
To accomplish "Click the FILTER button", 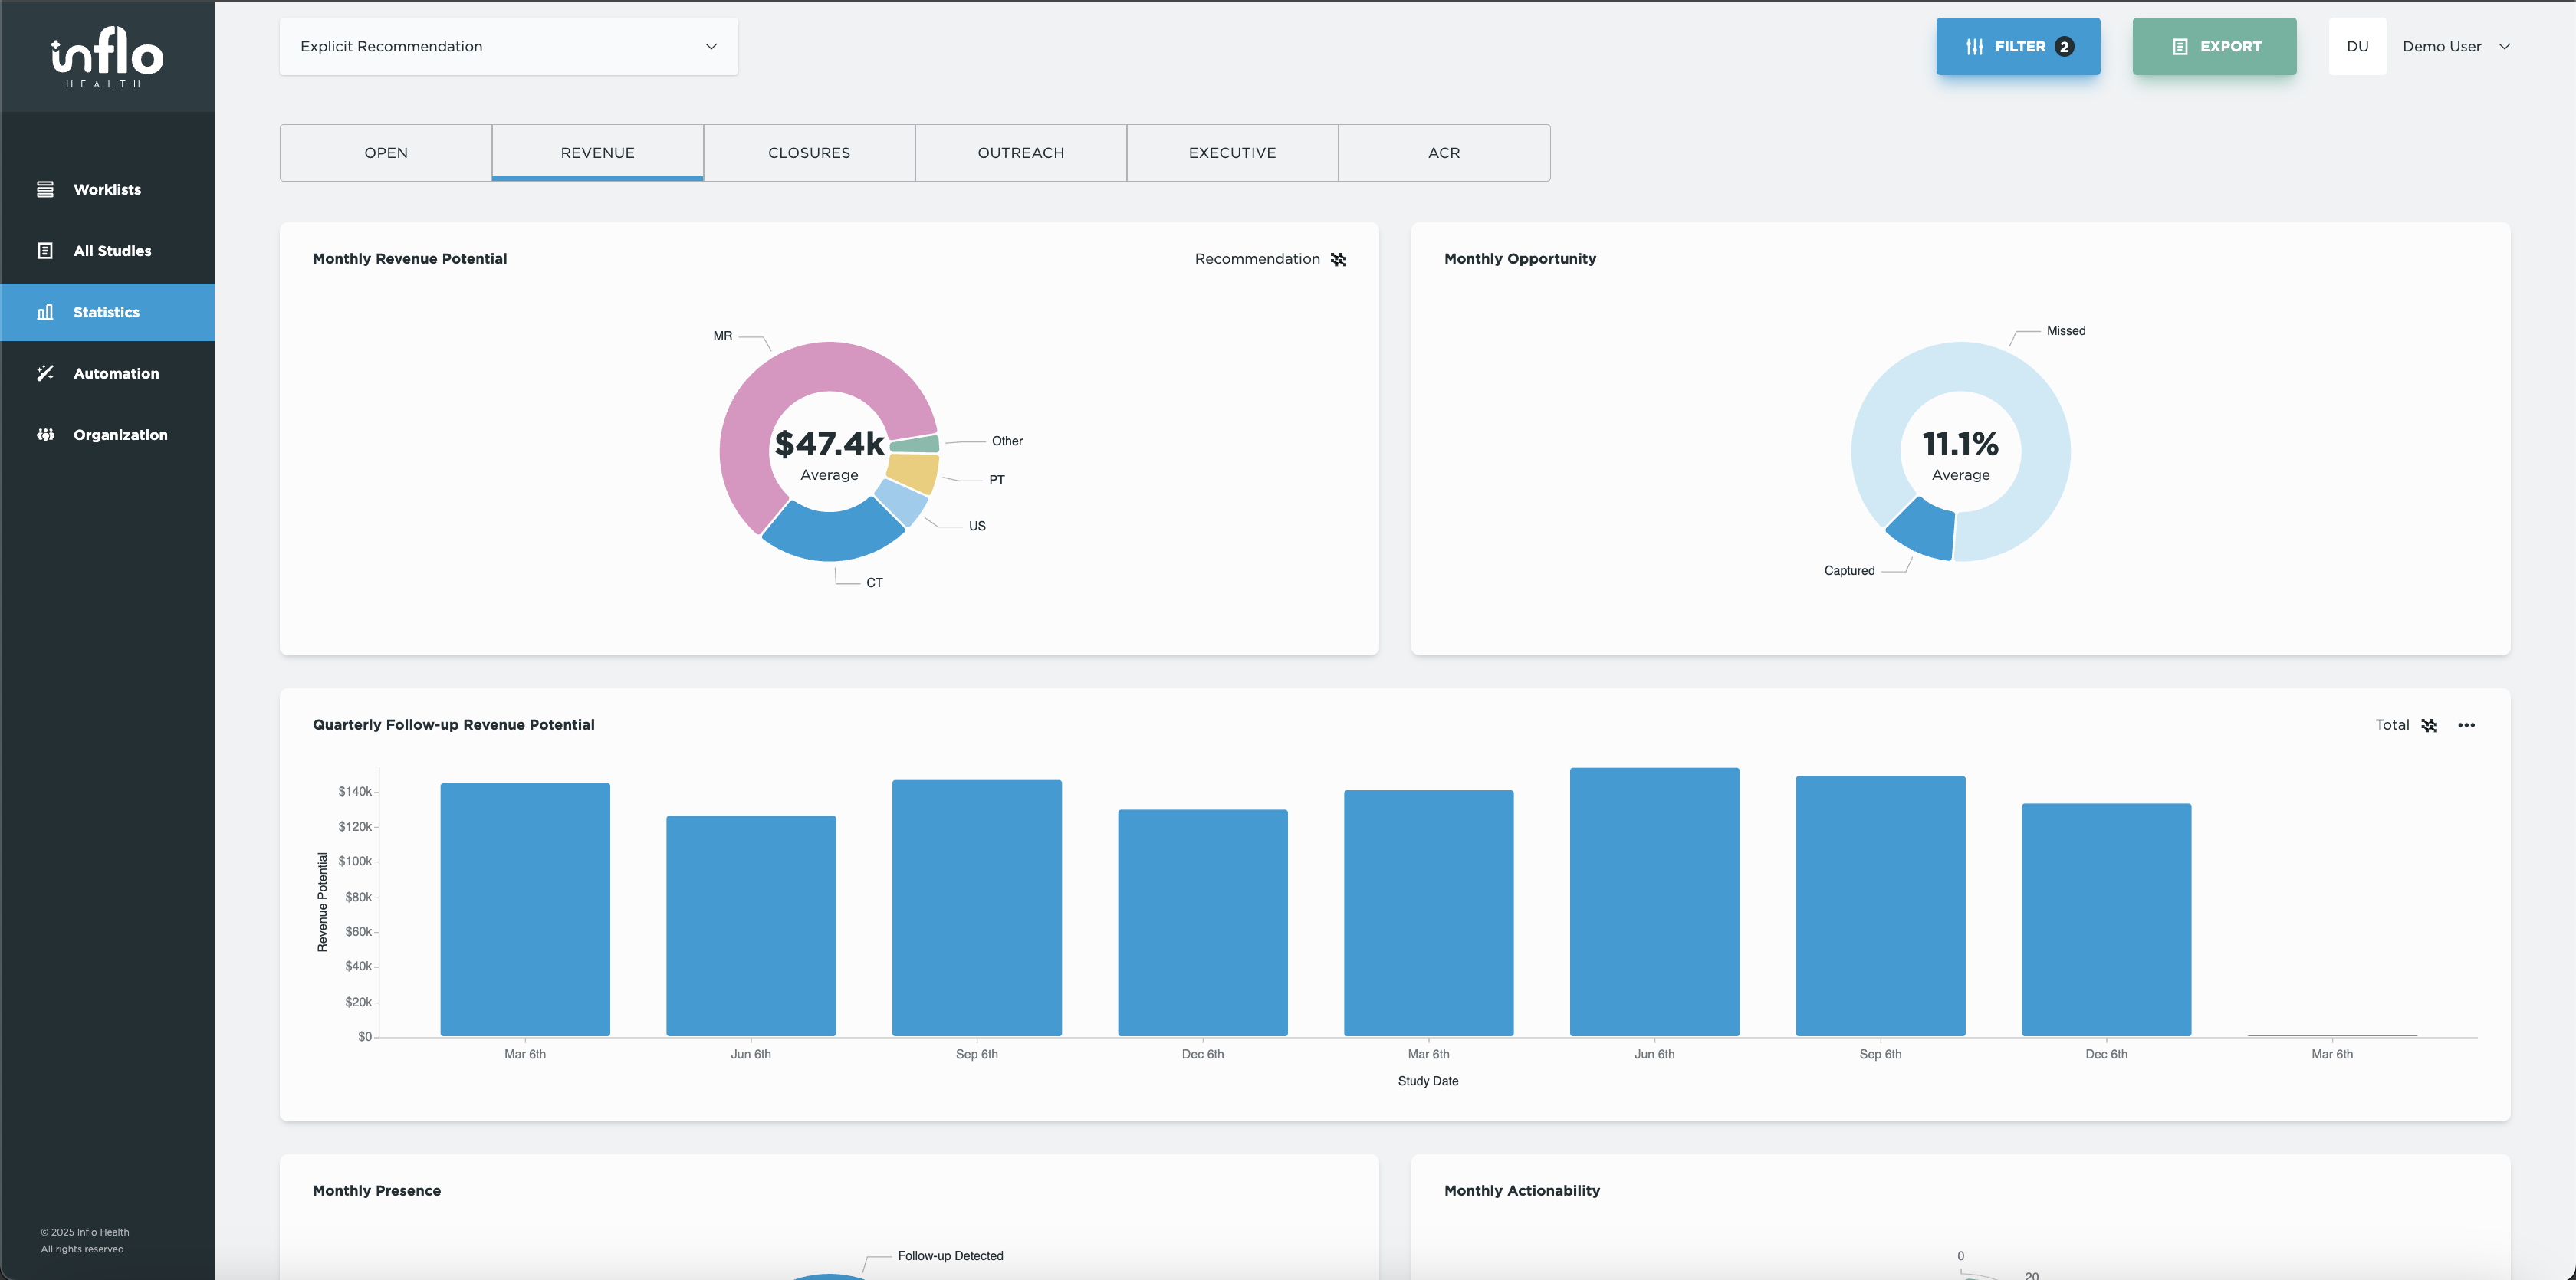I will coord(2017,46).
